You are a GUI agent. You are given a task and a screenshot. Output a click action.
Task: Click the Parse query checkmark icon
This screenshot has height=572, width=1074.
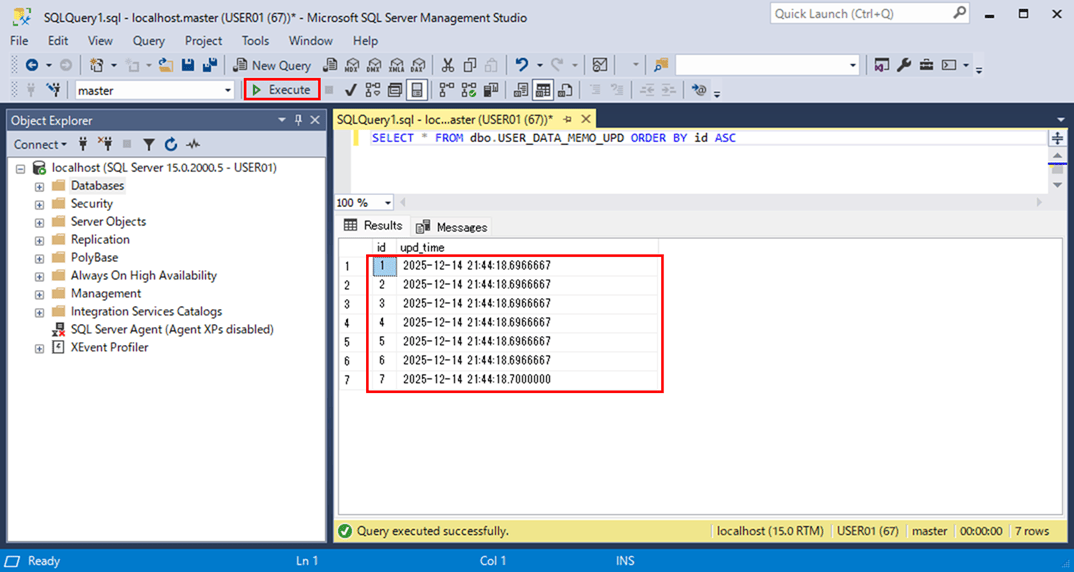(x=351, y=90)
